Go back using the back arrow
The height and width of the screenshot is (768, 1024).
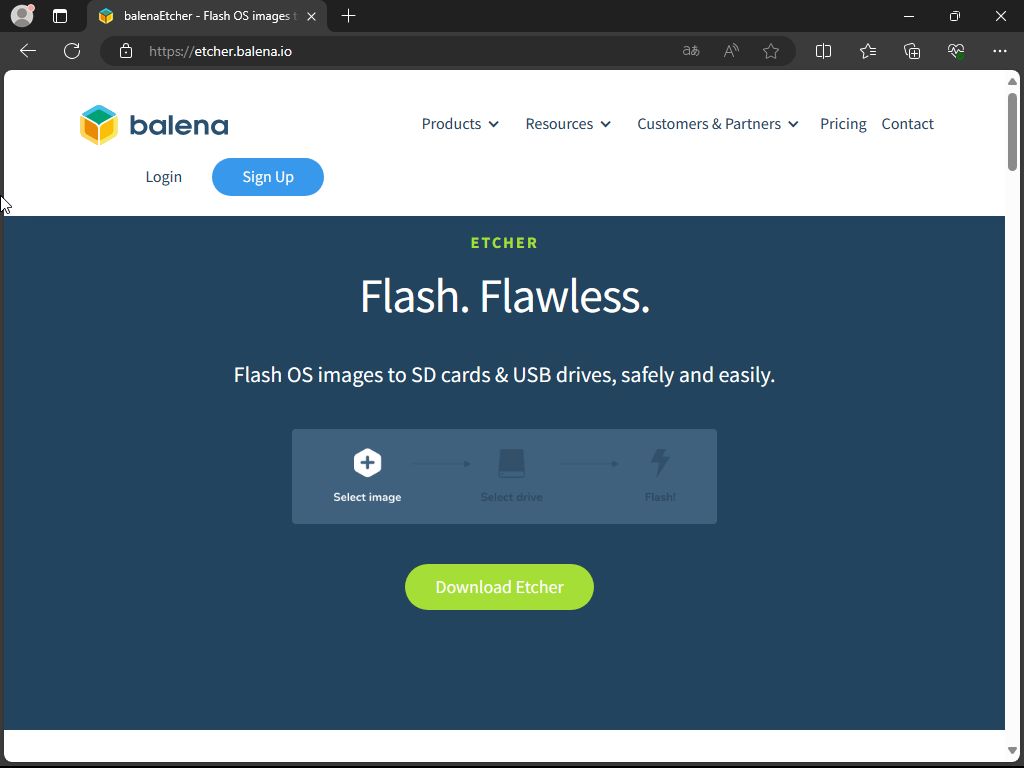(28, 51)
